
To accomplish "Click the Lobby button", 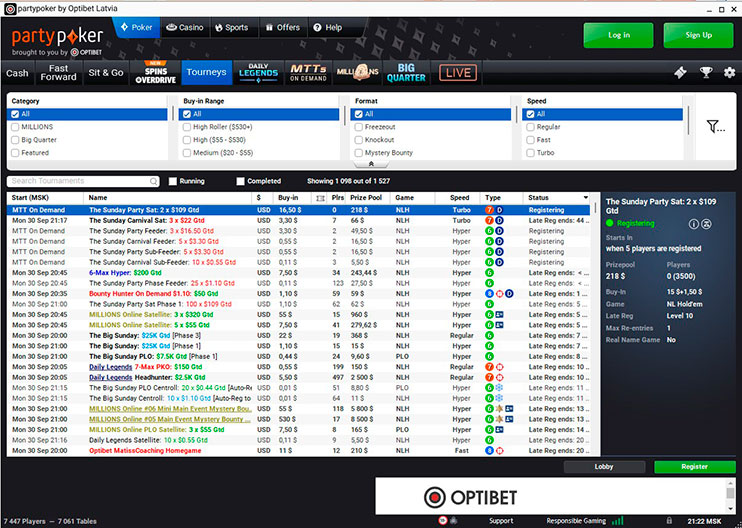I will click(604, 467).
